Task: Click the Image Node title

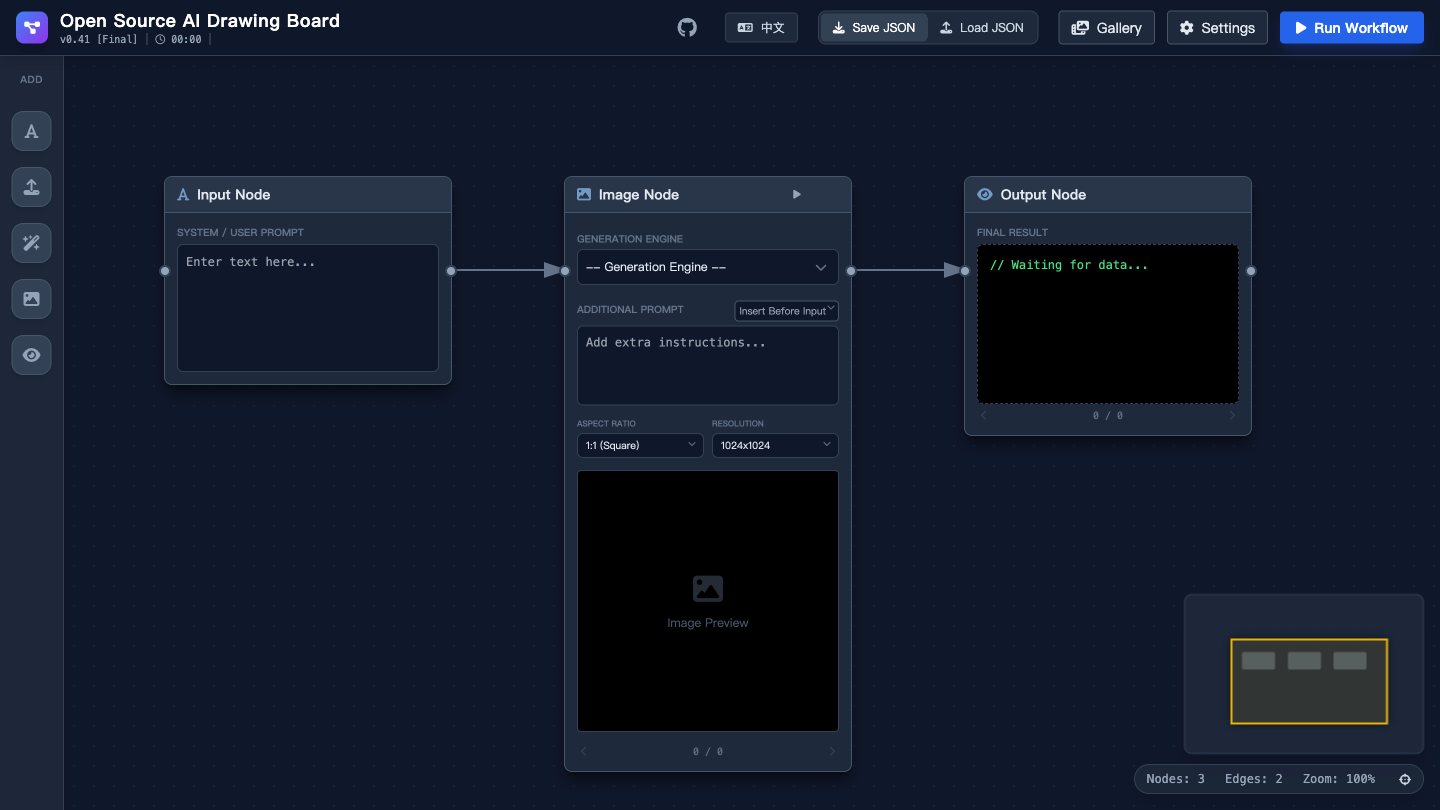Action: [639, 195]
